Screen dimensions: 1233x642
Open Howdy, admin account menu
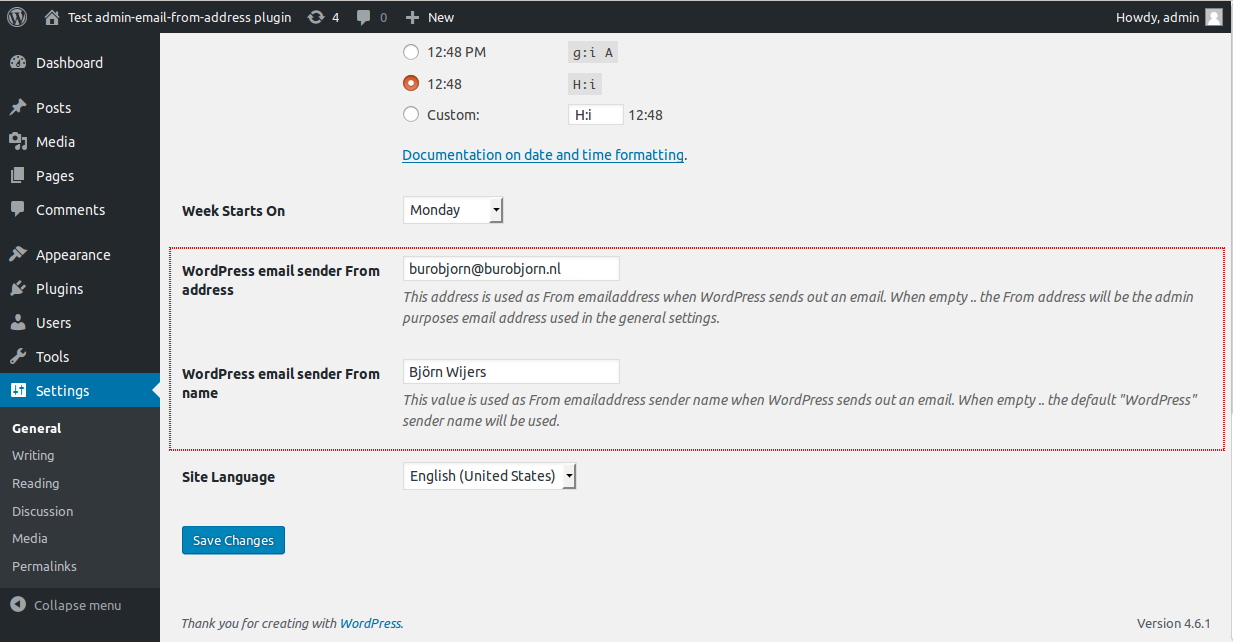(1157, 17)
